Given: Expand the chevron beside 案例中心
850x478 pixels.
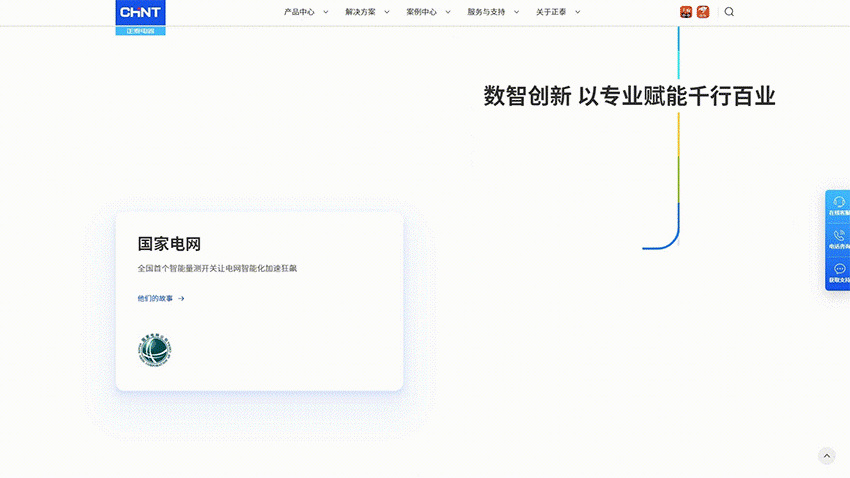Looking at the screenshot, I should pos(448,12).
